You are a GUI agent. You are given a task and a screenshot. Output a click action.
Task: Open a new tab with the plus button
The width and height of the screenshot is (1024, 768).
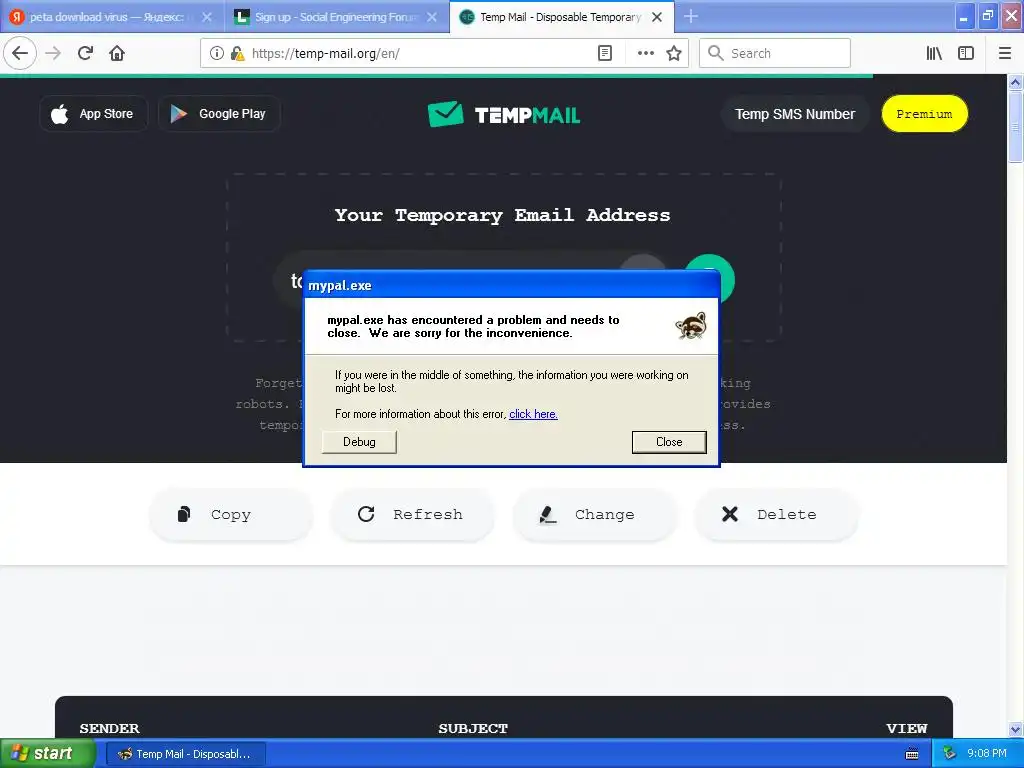pos(691,16)
